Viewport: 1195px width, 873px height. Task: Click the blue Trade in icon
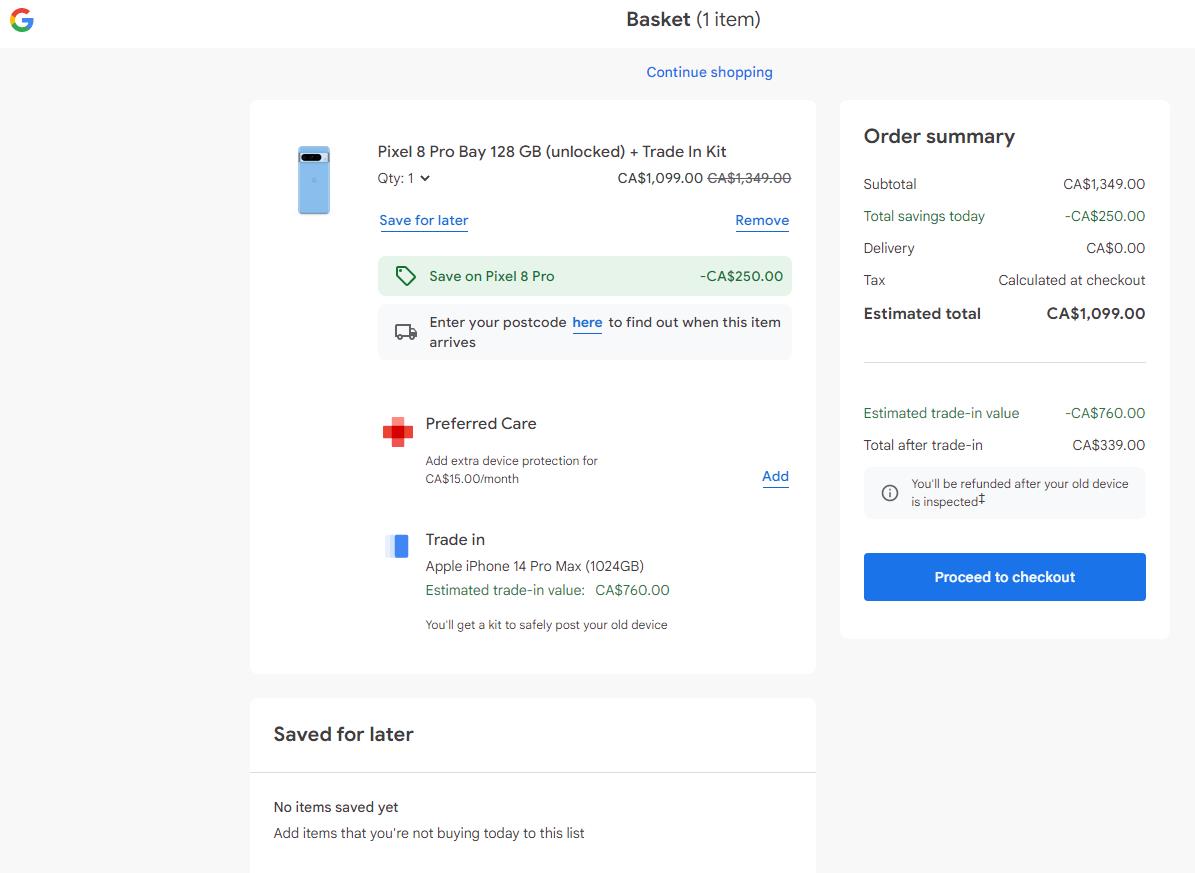coord(397,546)
